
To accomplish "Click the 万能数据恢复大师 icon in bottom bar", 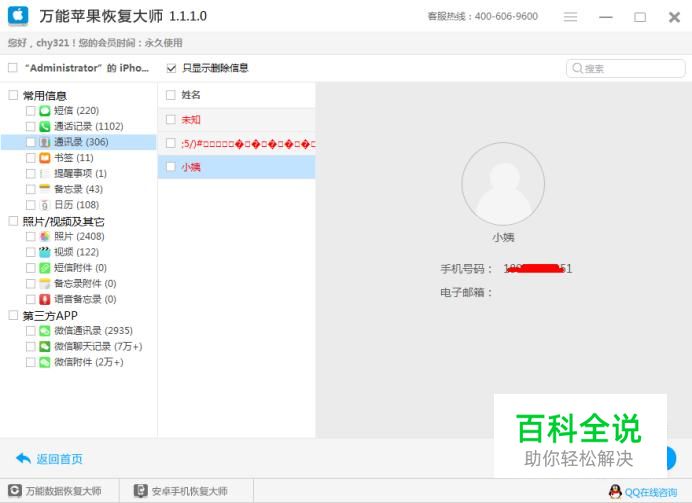I will [15, 491].
